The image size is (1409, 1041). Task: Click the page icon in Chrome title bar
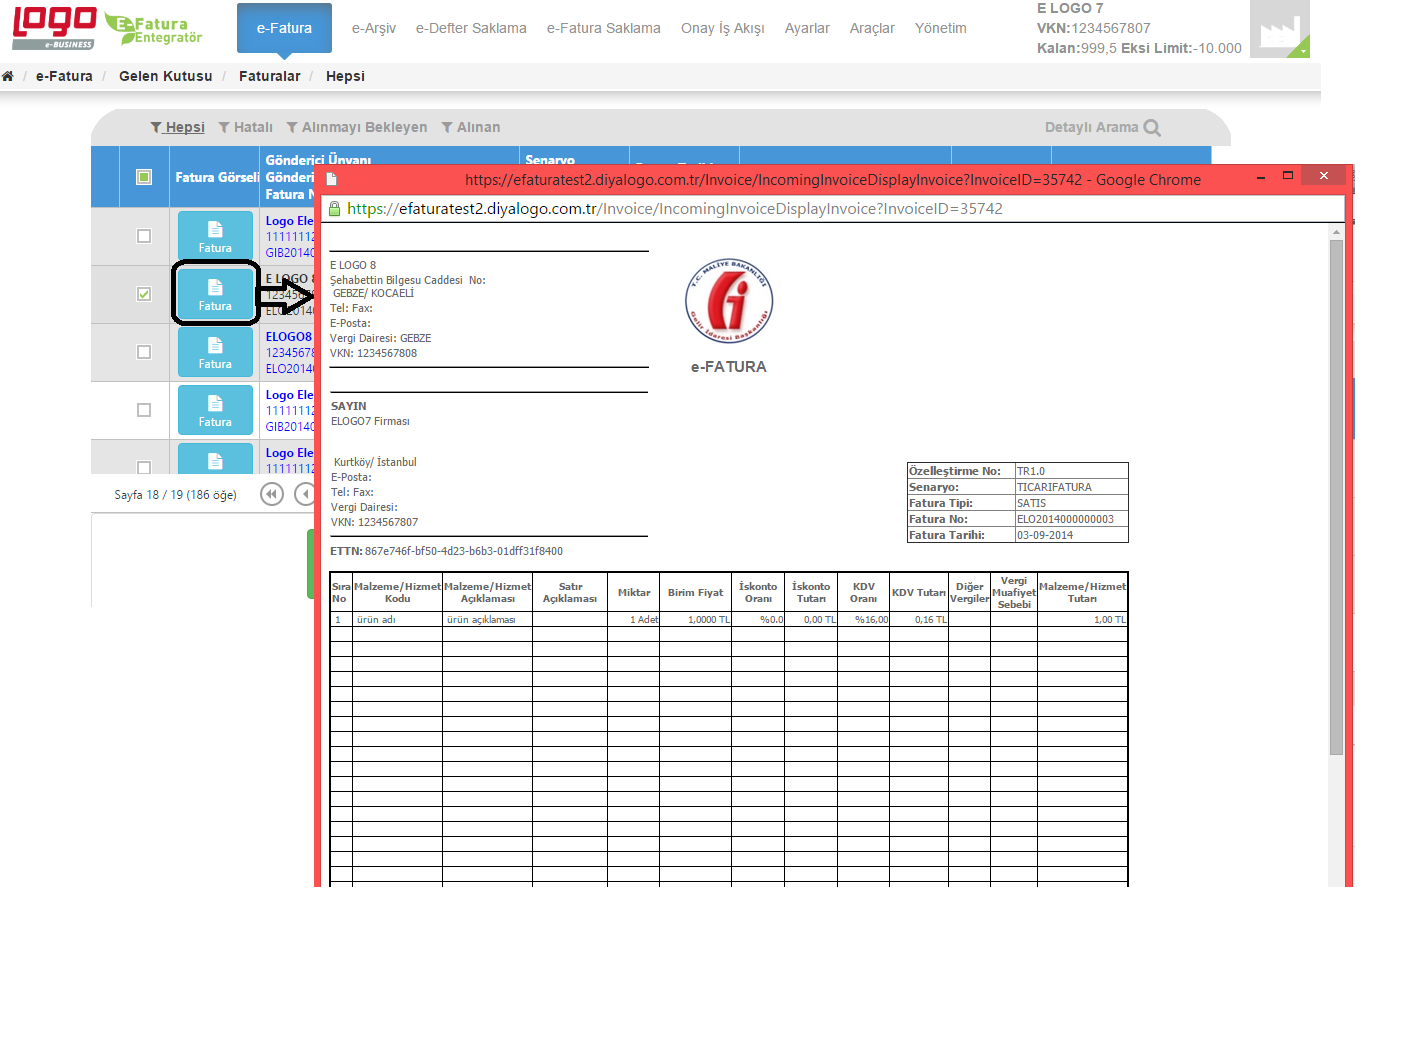(x=332, y=180)
